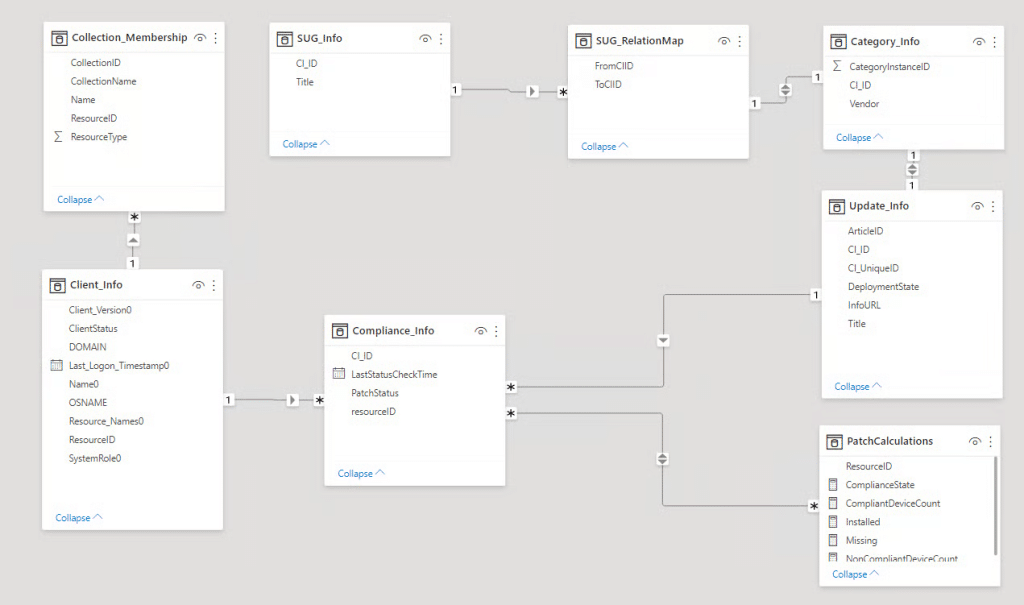The height and width of the screenshot is (605, 1024).
Task: Toggle visibility eye on the Category_Info table
Action: point(978,42)
